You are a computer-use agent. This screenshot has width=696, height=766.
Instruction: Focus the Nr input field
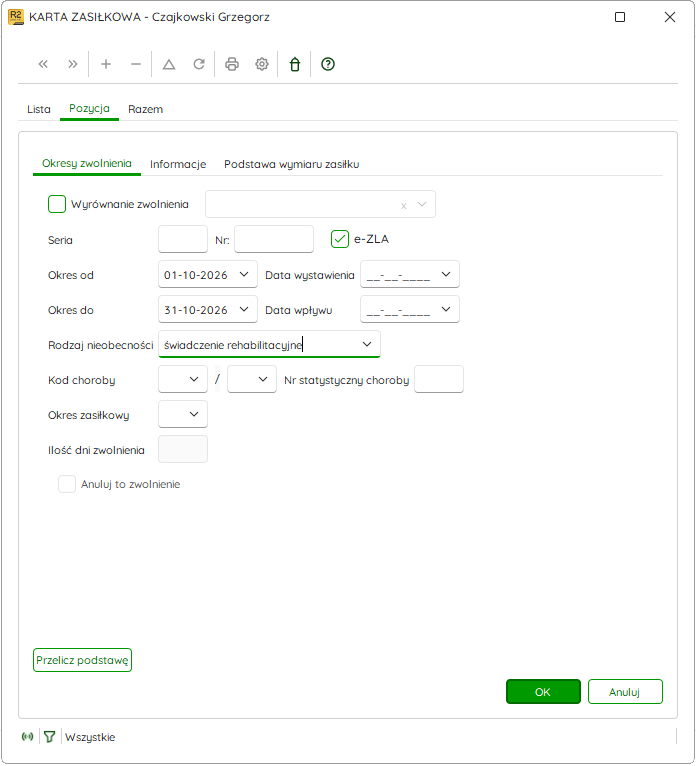(x=274, y=239)
